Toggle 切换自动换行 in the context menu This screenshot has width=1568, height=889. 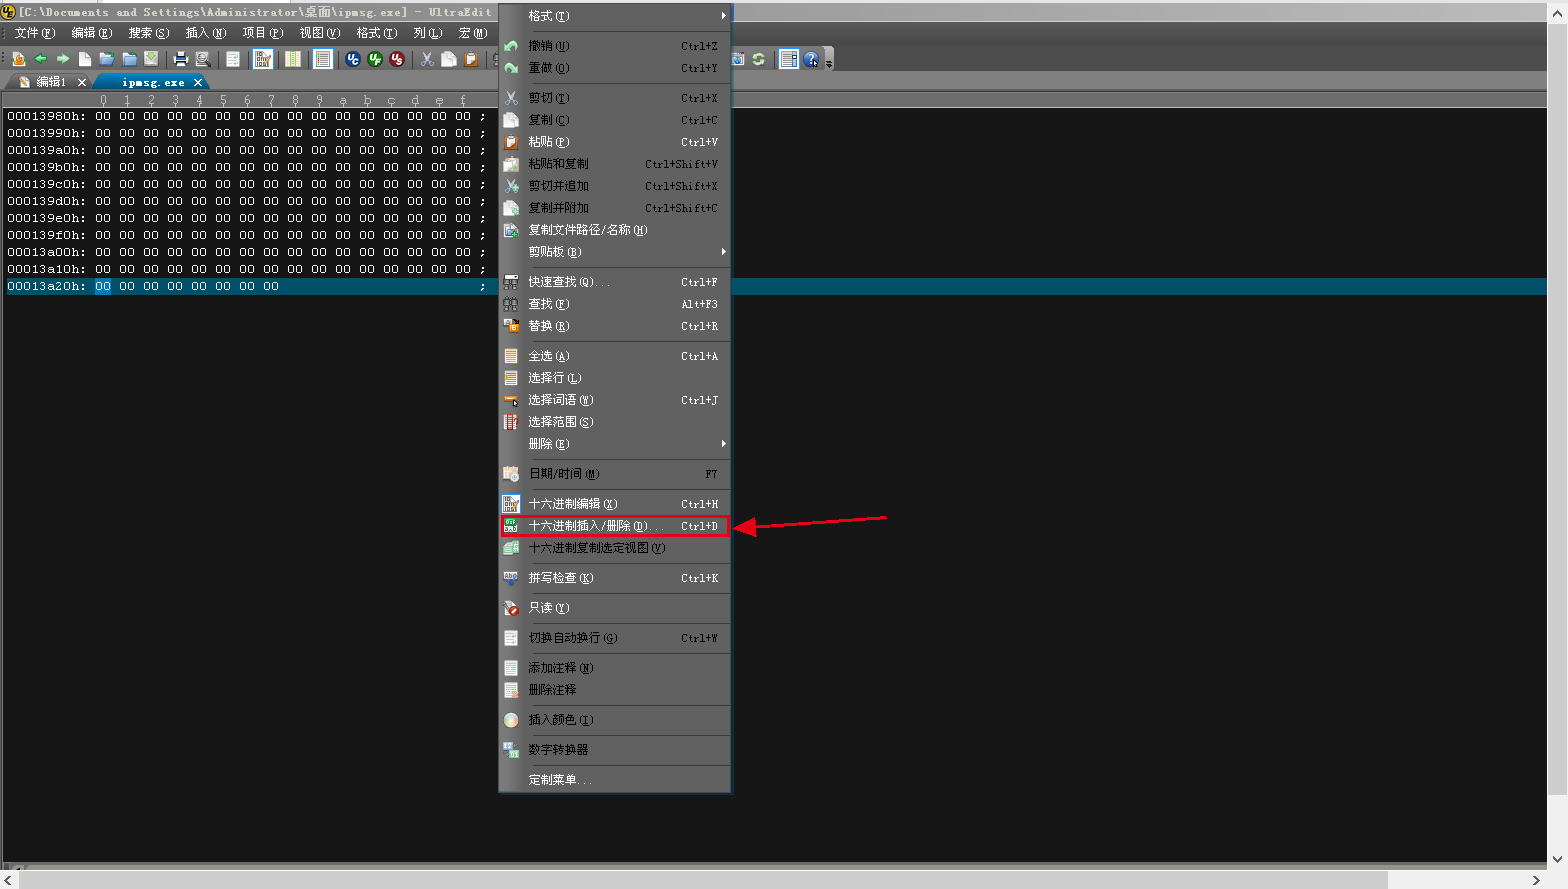coord(615,638)
